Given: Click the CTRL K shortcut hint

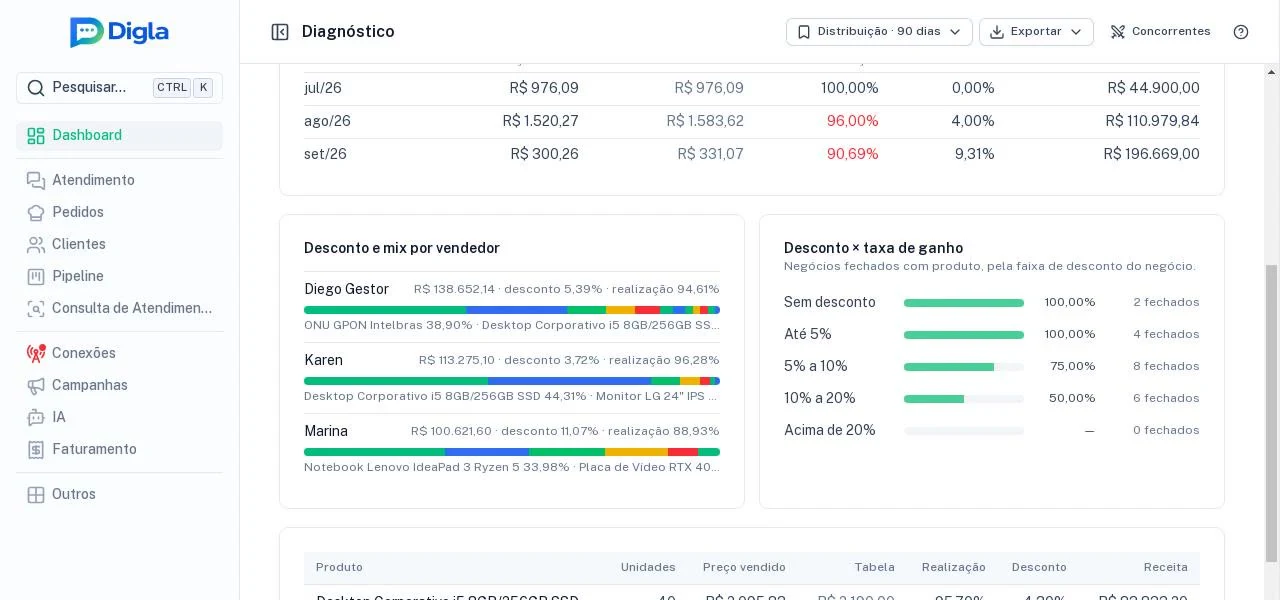Looking at the screenshot, I should [183, 88].
